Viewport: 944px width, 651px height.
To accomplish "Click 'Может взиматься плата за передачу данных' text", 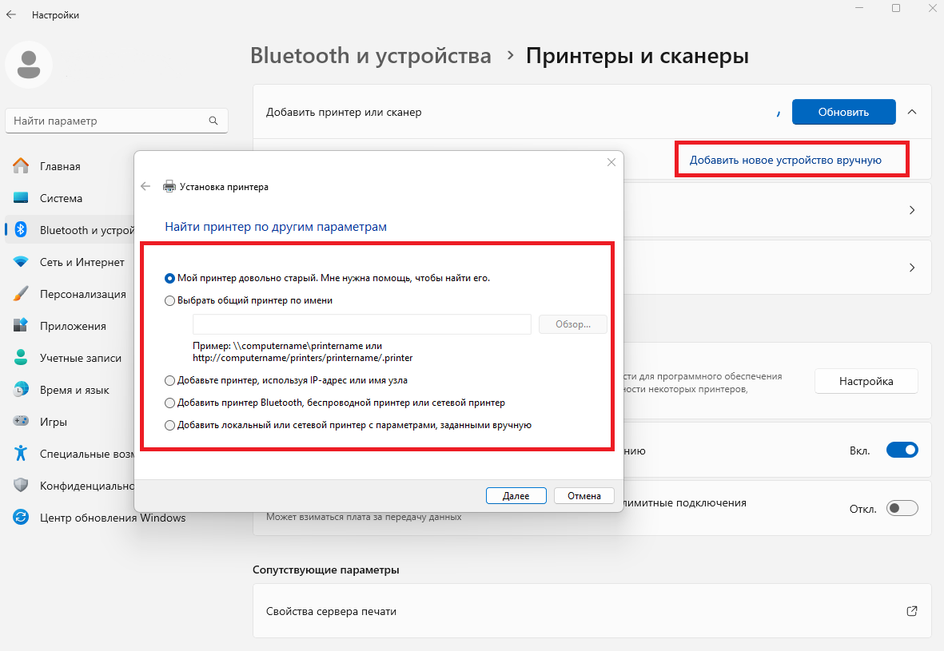I will [364, 517].
